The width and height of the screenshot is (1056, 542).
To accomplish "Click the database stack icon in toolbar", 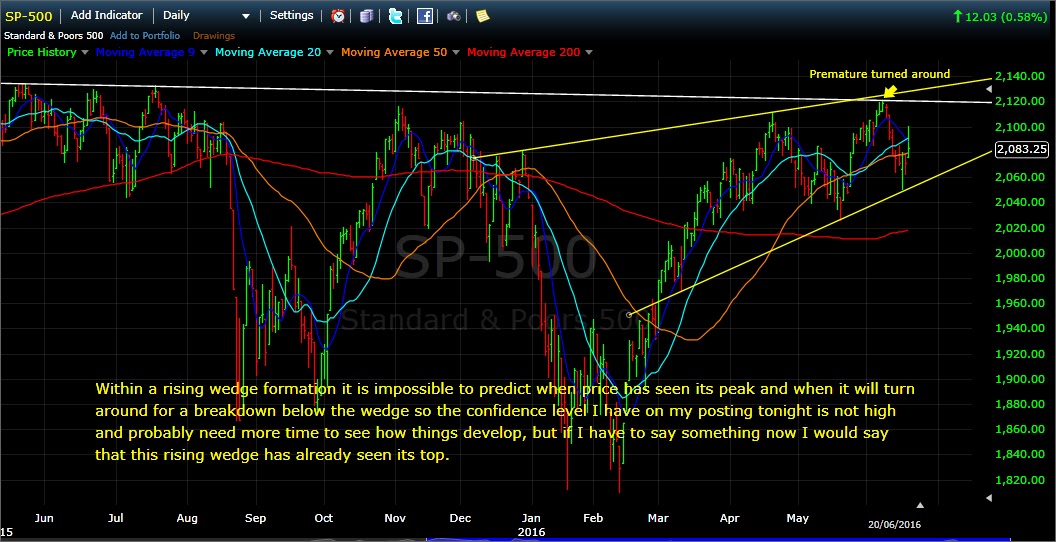I will click(366, 15).
